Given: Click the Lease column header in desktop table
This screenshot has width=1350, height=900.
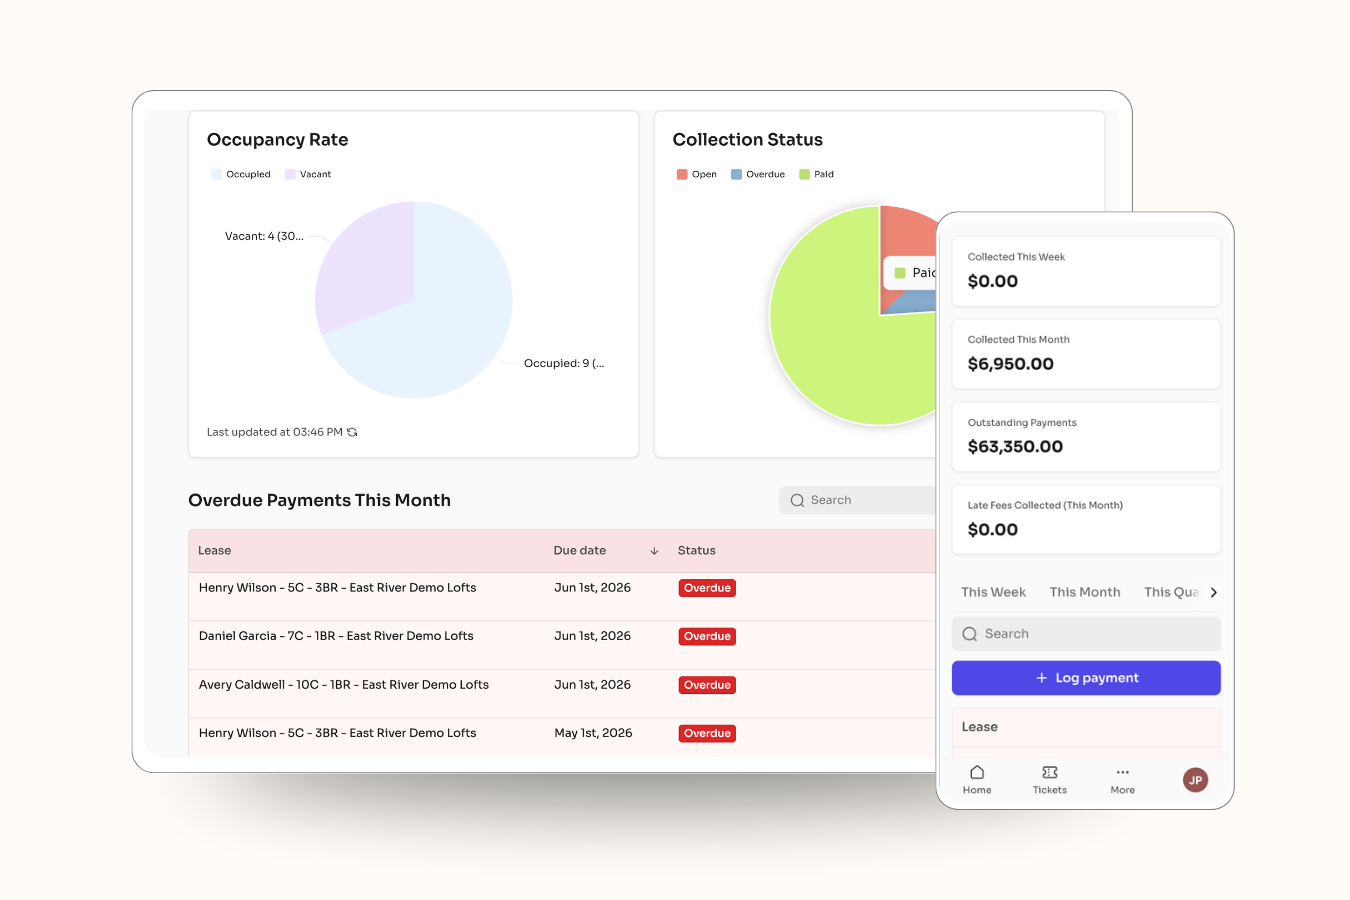Looking at the screenshot, I should pos(215,551).
